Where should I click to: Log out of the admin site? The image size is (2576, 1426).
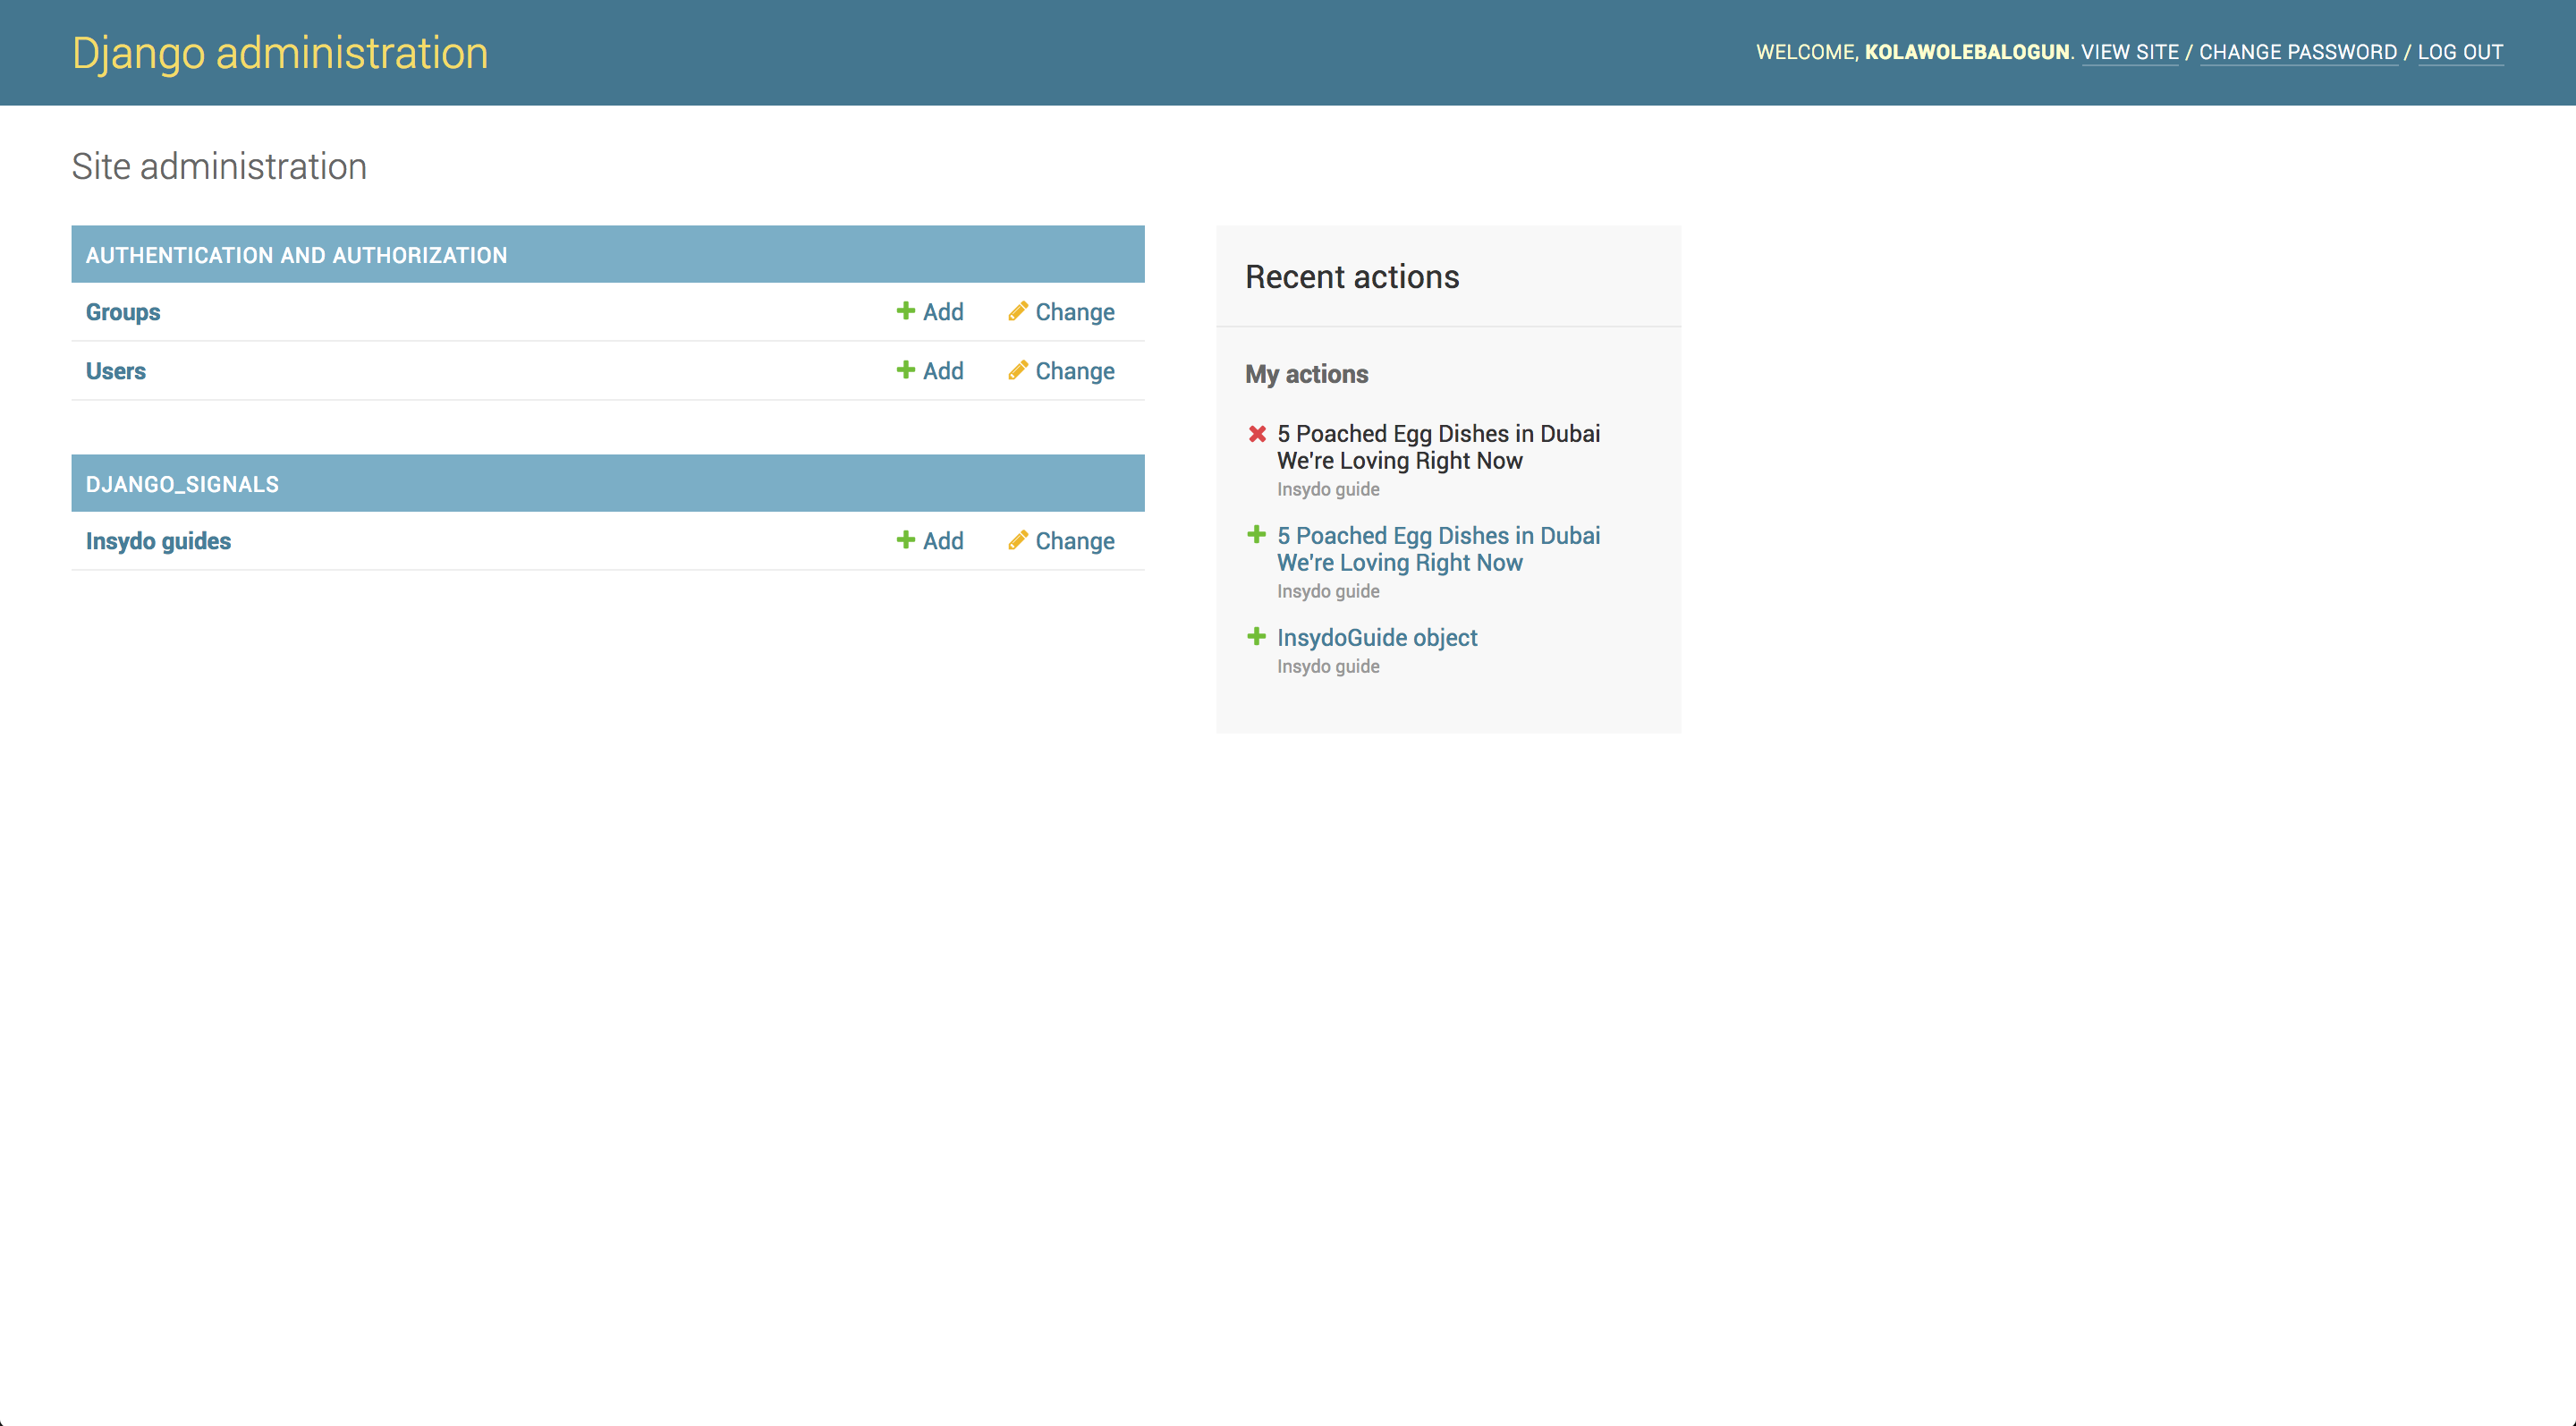coord(2459,52)
